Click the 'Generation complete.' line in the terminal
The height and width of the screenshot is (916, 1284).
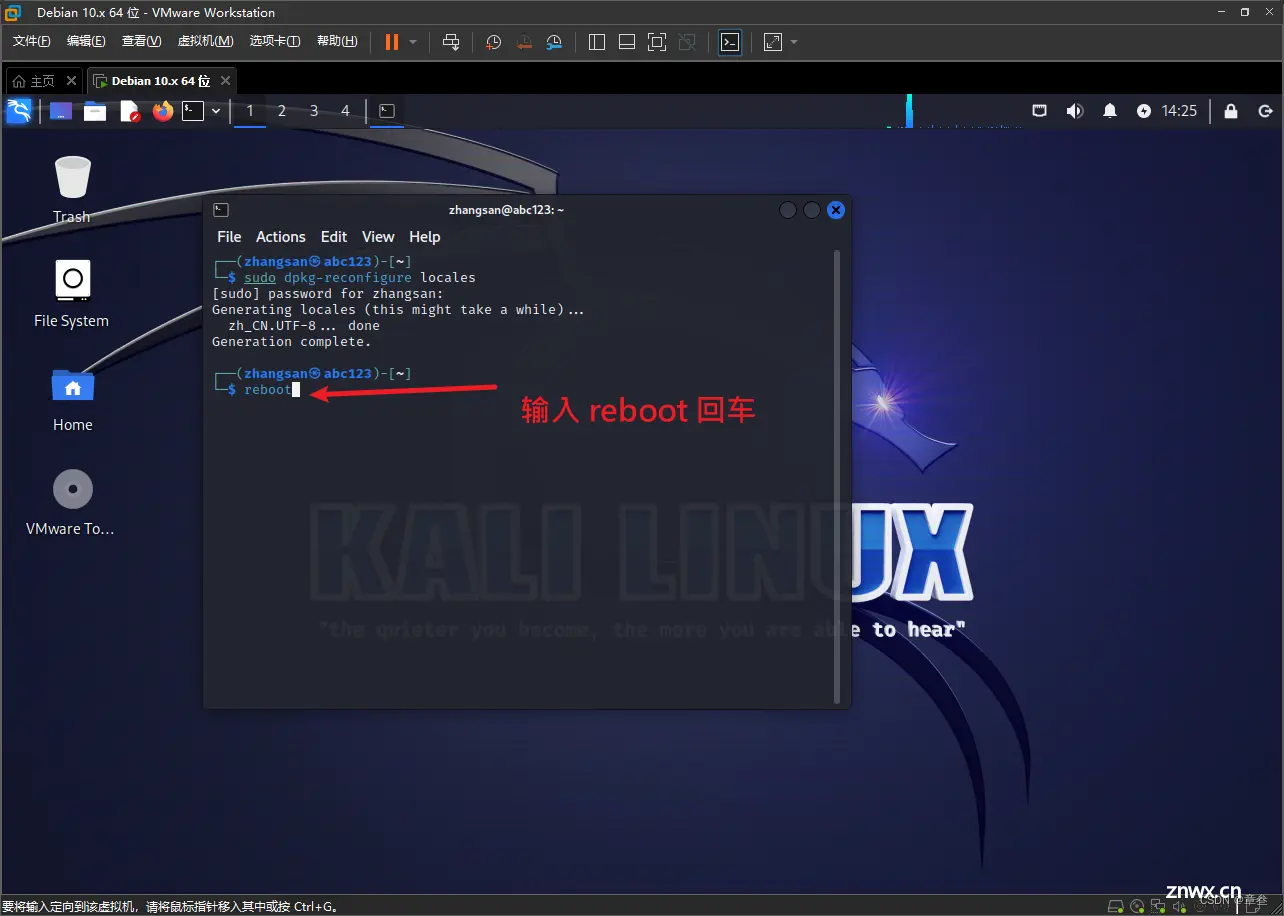(x=292, y=342)
